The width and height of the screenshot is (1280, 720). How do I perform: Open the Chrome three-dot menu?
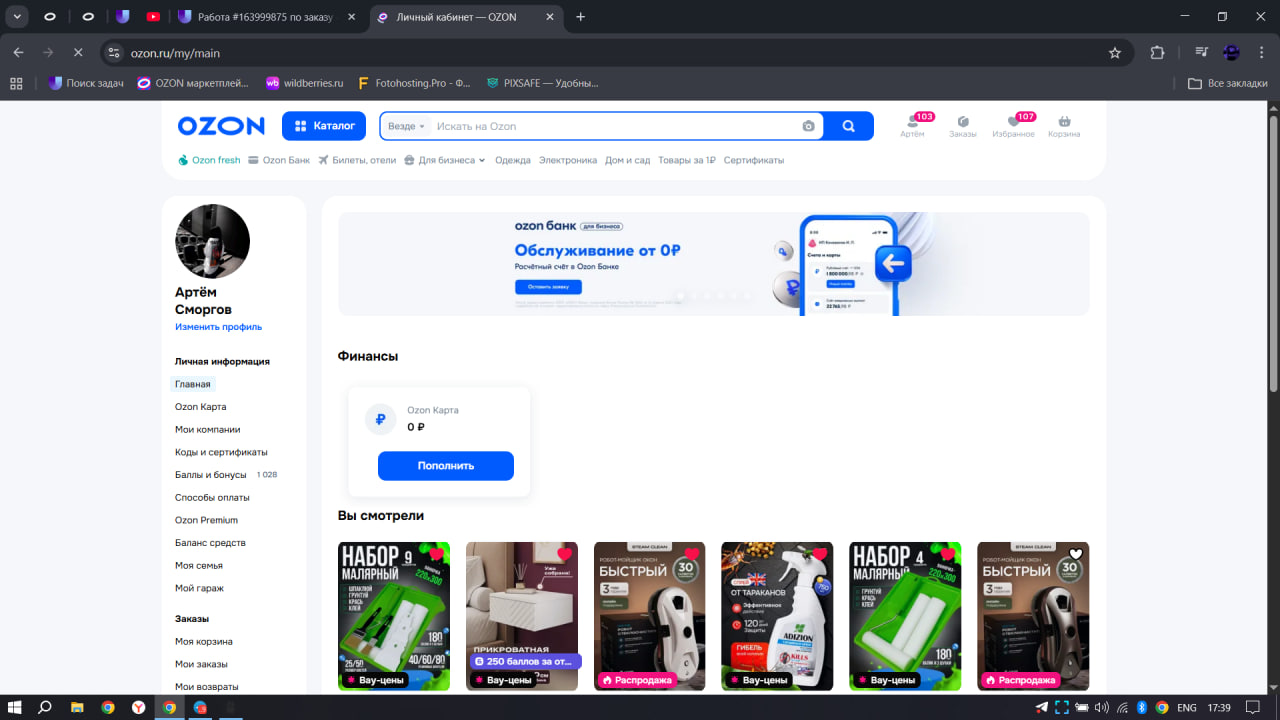pos(1261,53)
